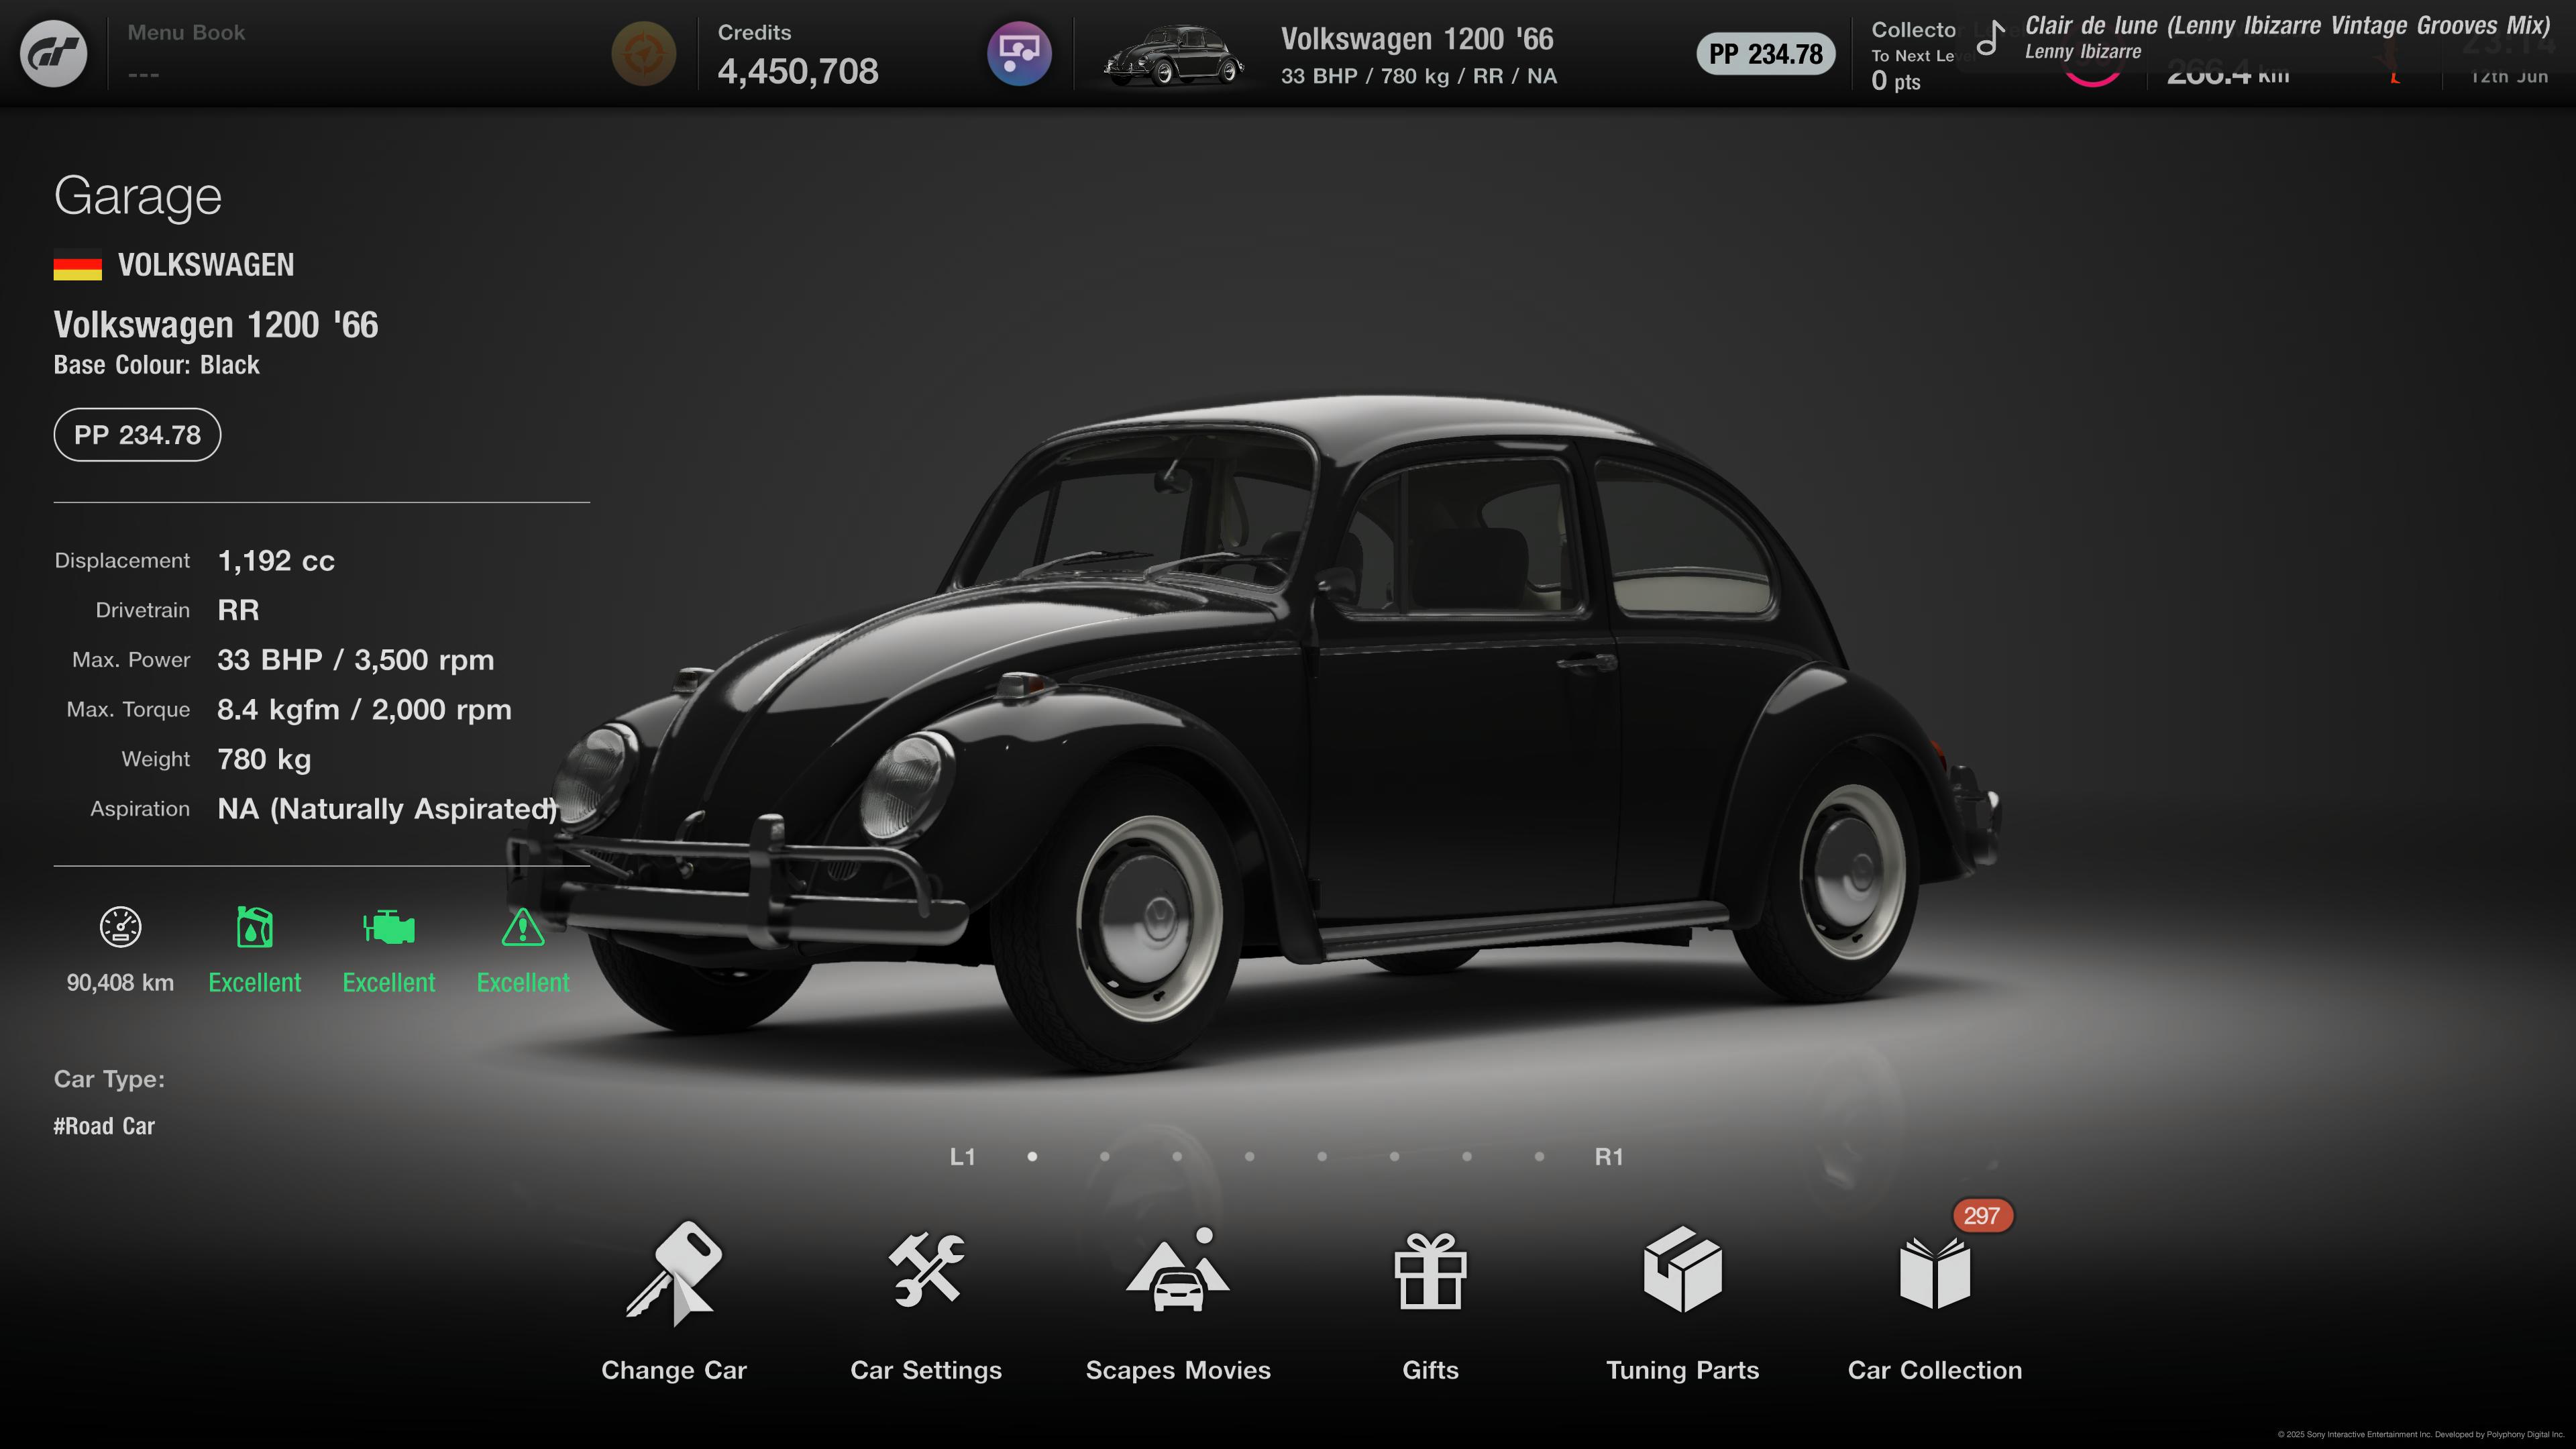
Task: Select the first page dot
Action: pos(1032,1157)
